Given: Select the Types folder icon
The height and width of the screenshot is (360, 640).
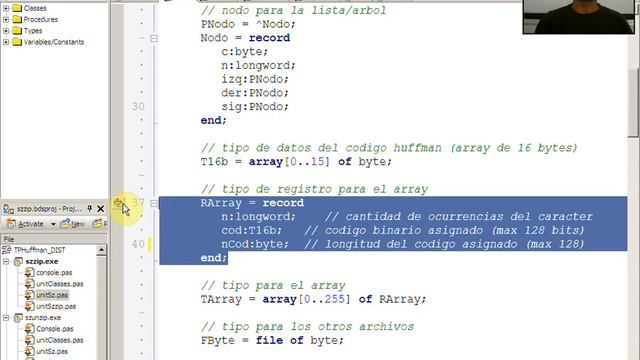Looking at the screenshot, I should coord(17,31).
